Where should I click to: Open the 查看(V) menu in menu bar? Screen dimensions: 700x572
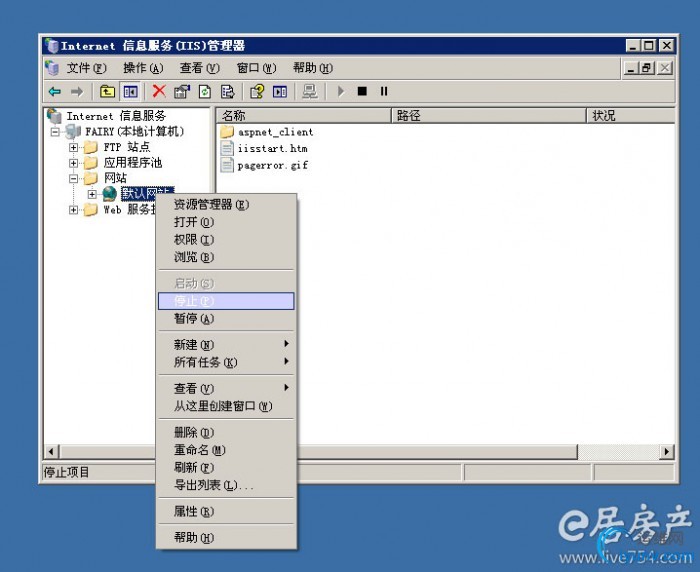point(200,68)
